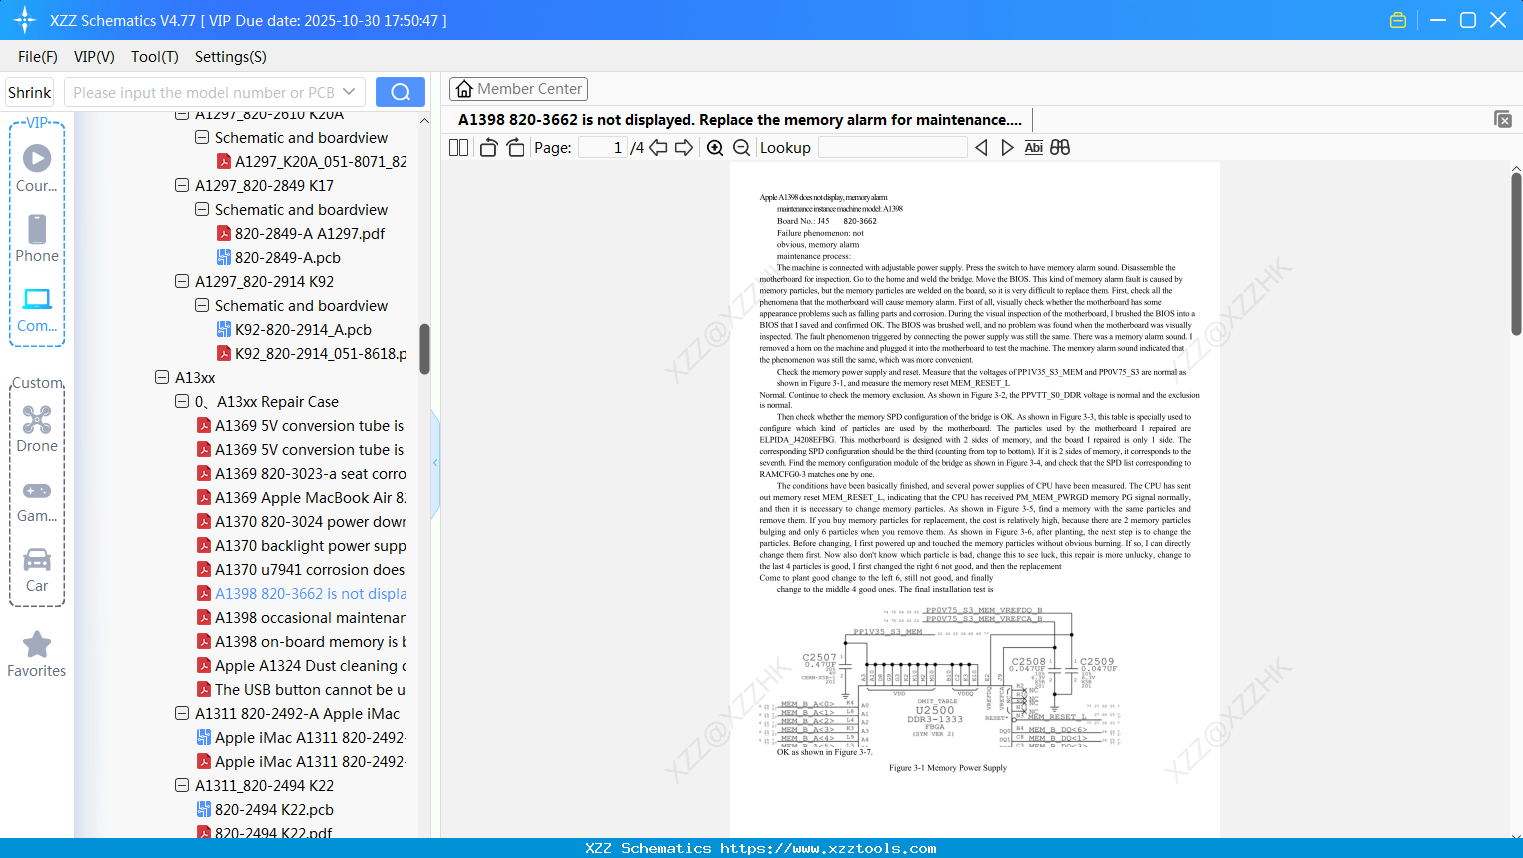Collapse the A13xx Repair Case folder

point(182,401)
